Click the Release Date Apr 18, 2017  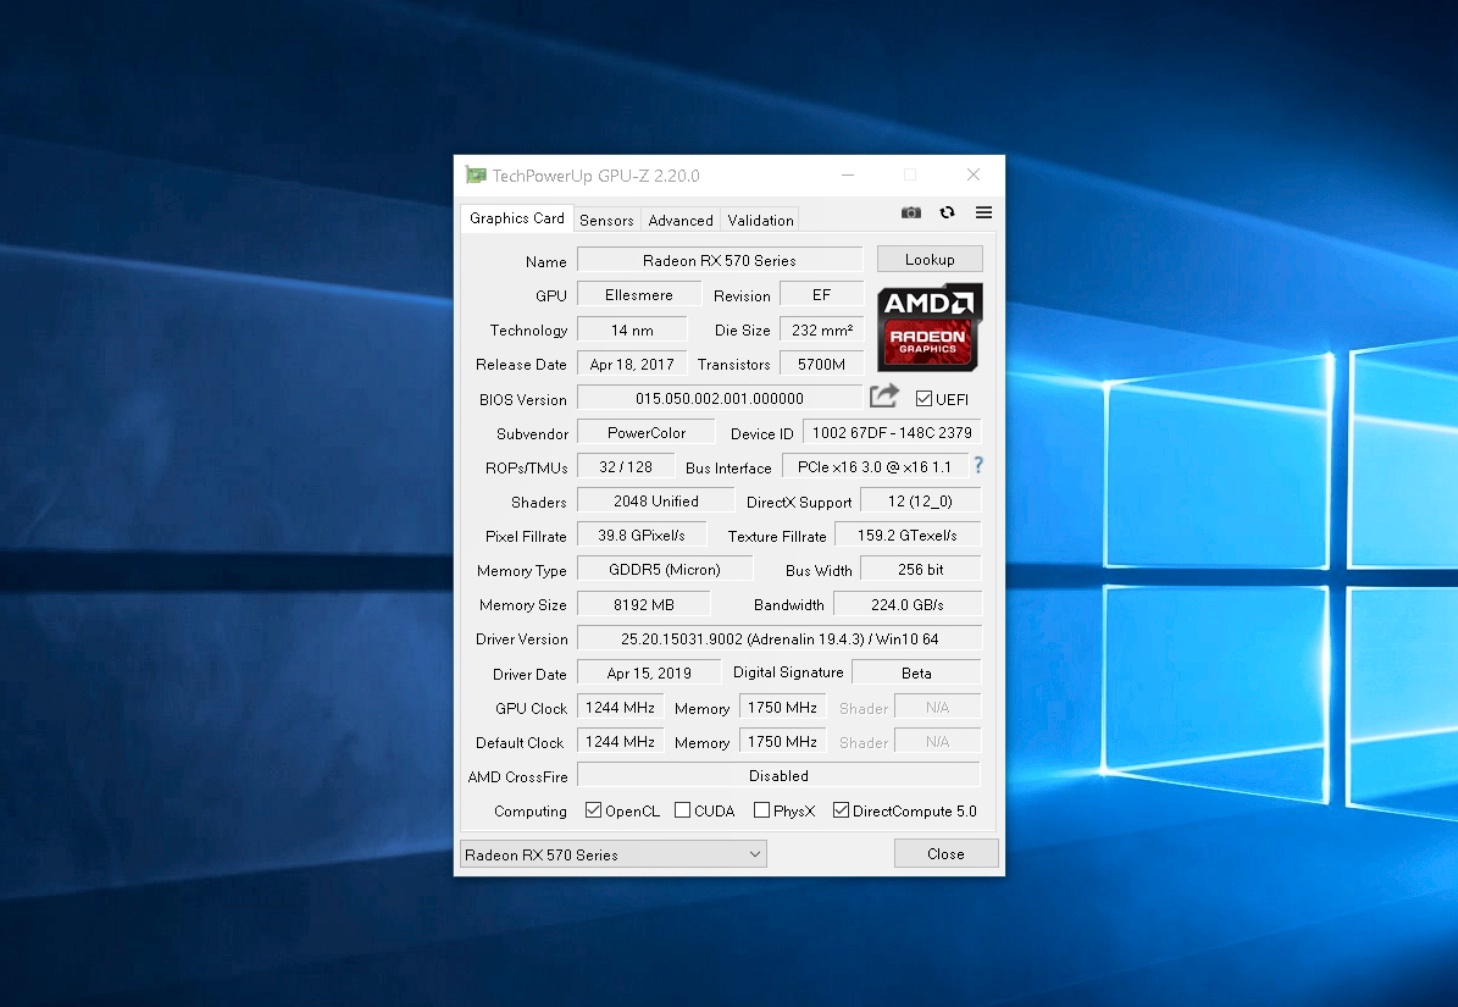point(632,364)
